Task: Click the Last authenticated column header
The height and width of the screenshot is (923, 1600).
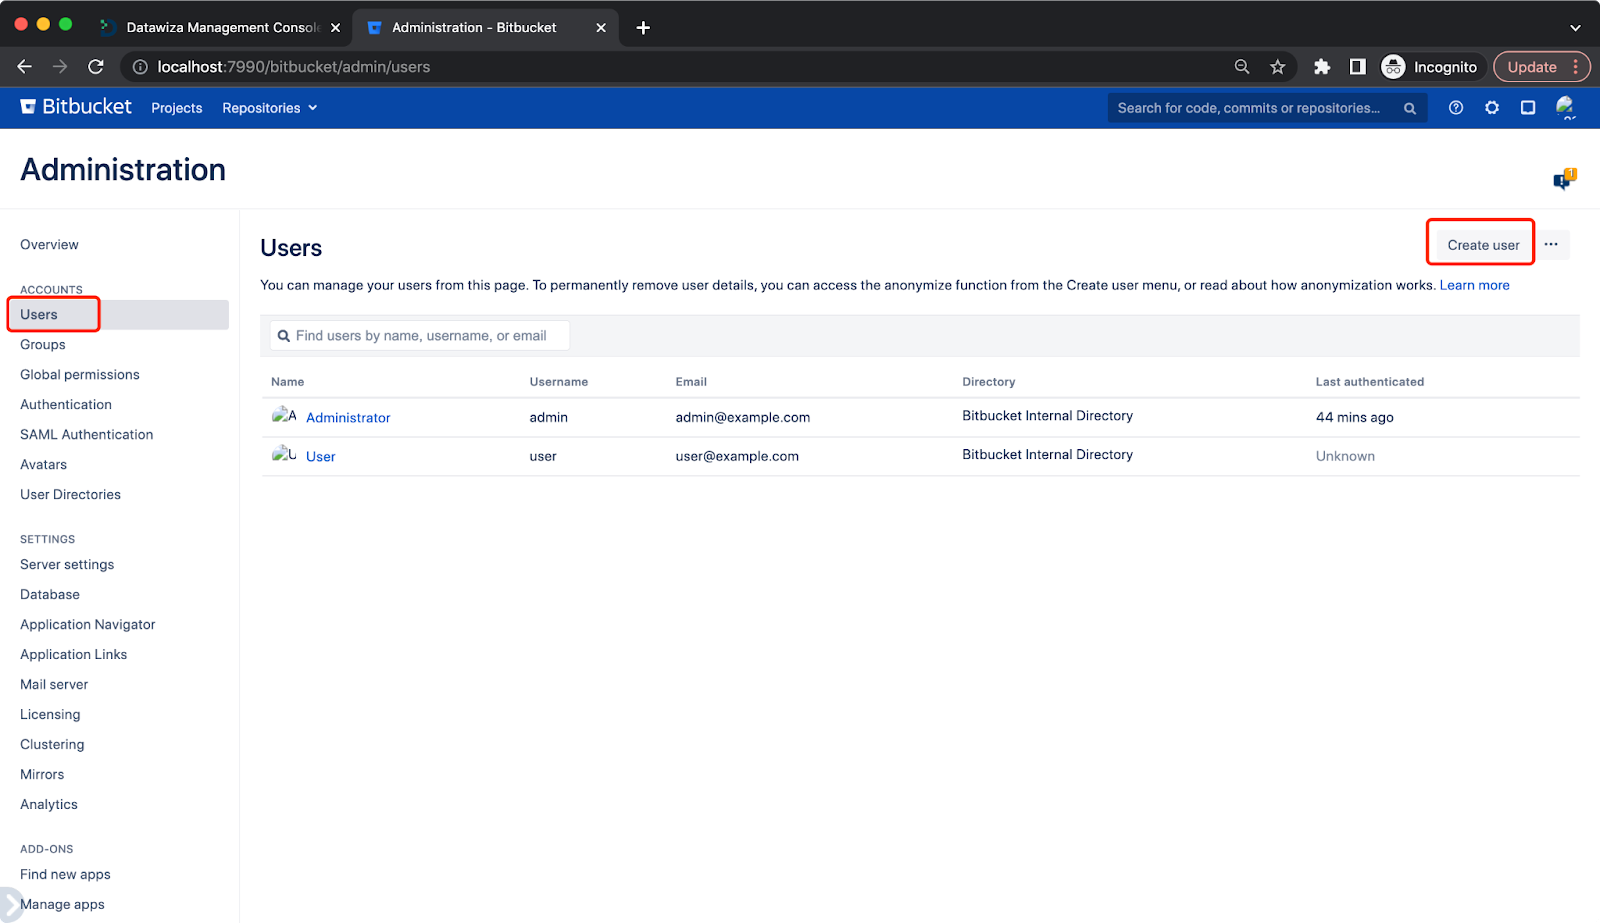Action: coord(1369,382)
